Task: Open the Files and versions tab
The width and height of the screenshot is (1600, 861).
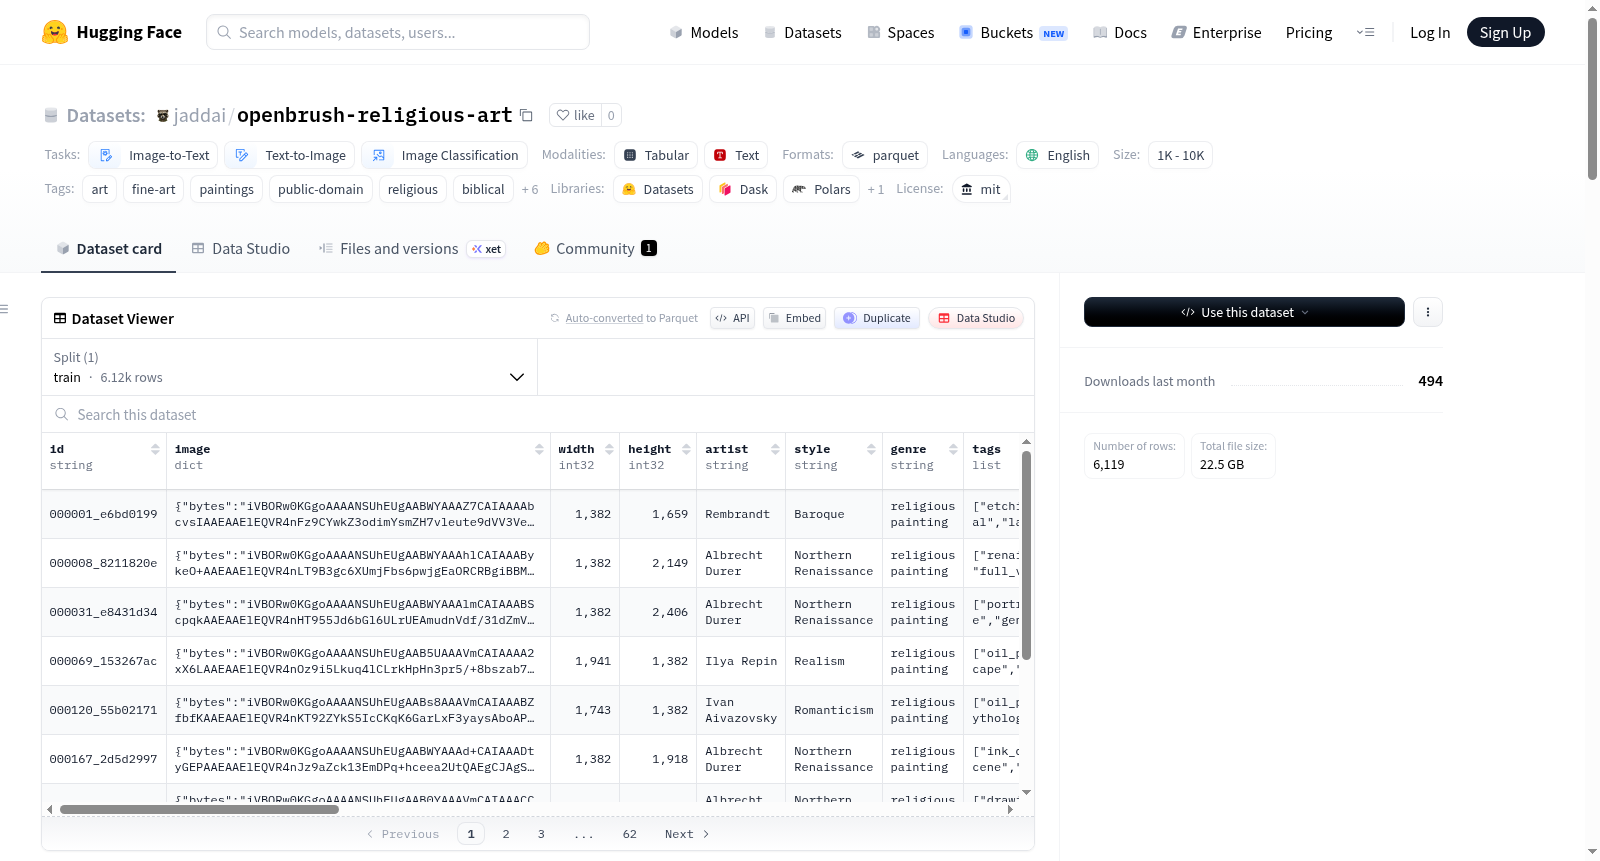Action: (412, 249)
